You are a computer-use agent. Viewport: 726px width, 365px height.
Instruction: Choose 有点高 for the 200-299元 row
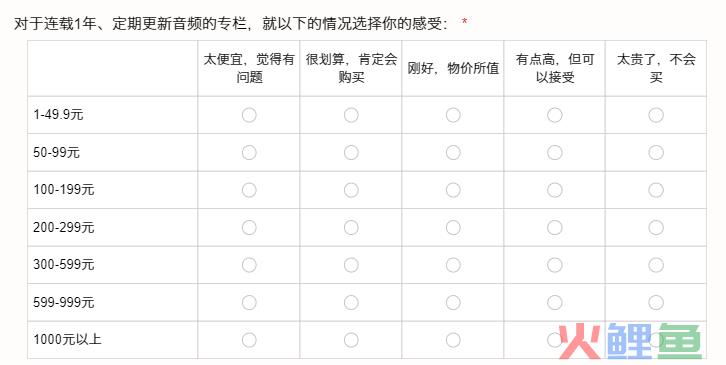(555, 227)
